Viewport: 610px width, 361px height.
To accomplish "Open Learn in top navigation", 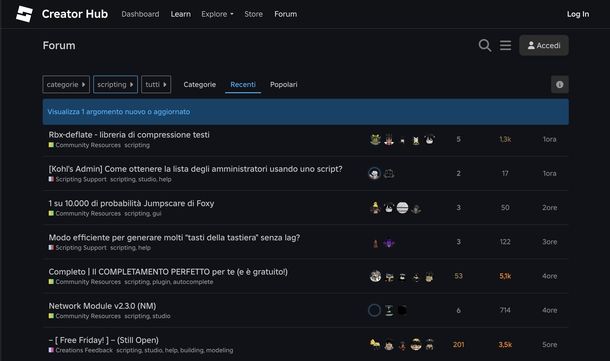I will (181, 14).
